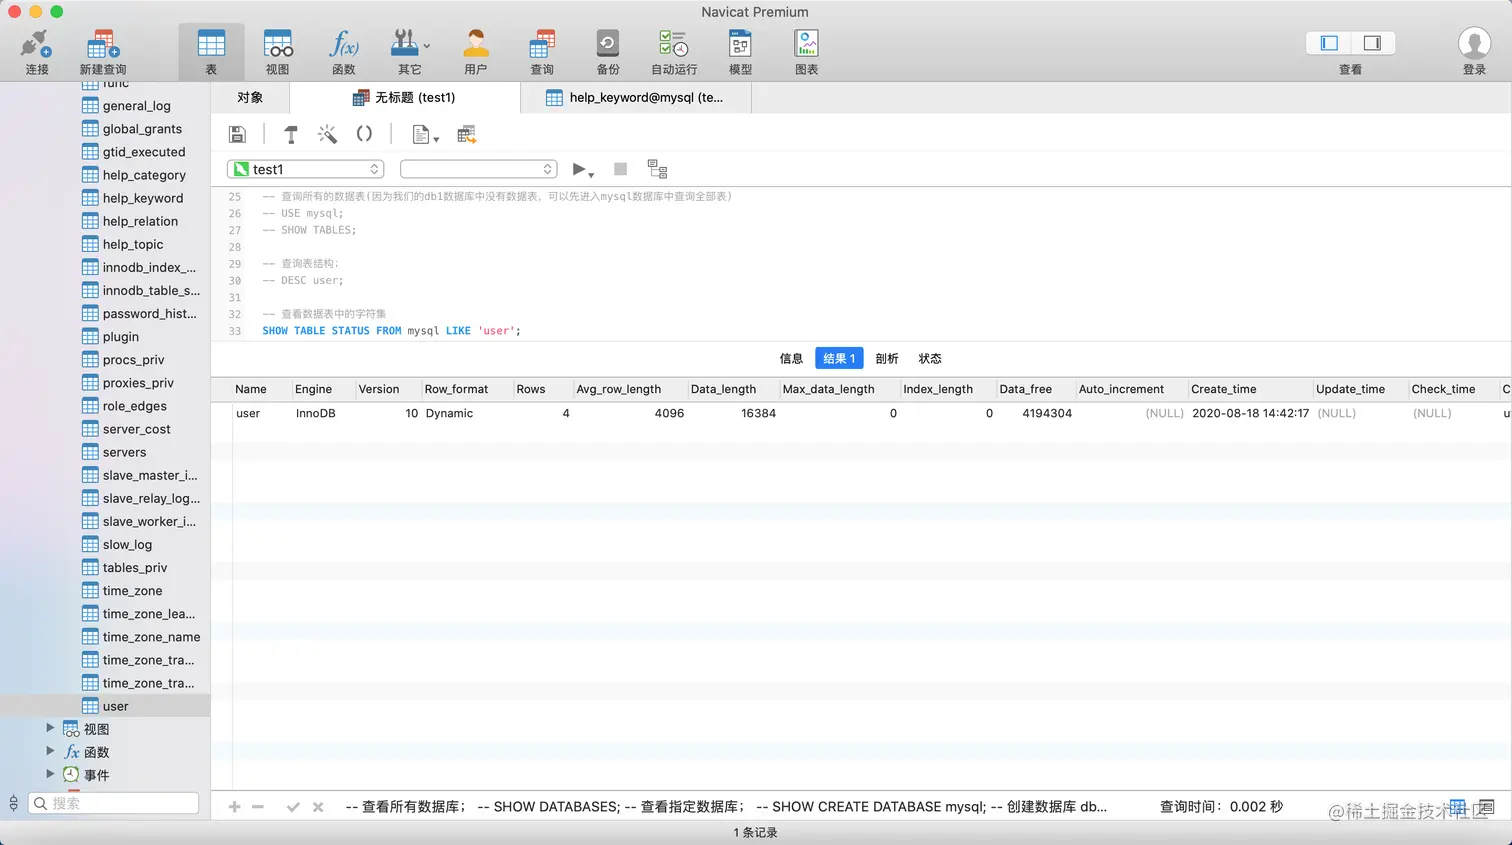Delete record with the minus icon
Screen dimensions: 1512x845
click(258, 807)
